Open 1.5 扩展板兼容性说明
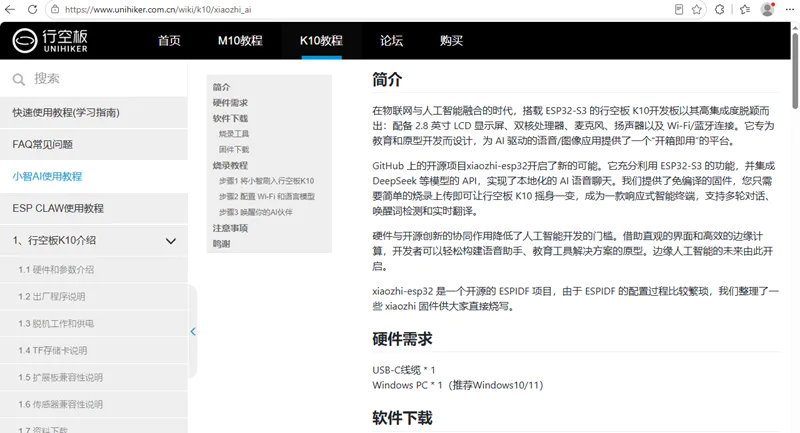This screenshot has height=433, width=800. pos(94,377)
